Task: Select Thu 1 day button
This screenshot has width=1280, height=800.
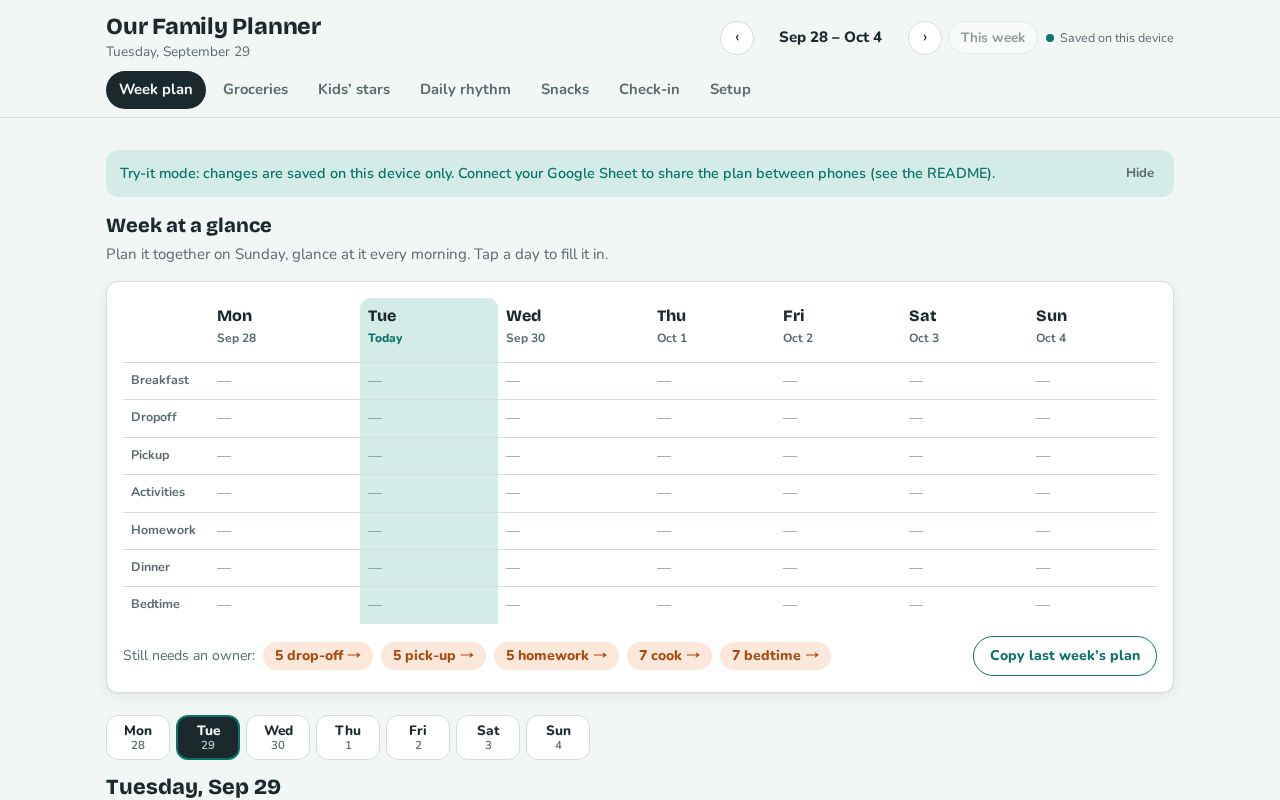Action: (348, 737)
